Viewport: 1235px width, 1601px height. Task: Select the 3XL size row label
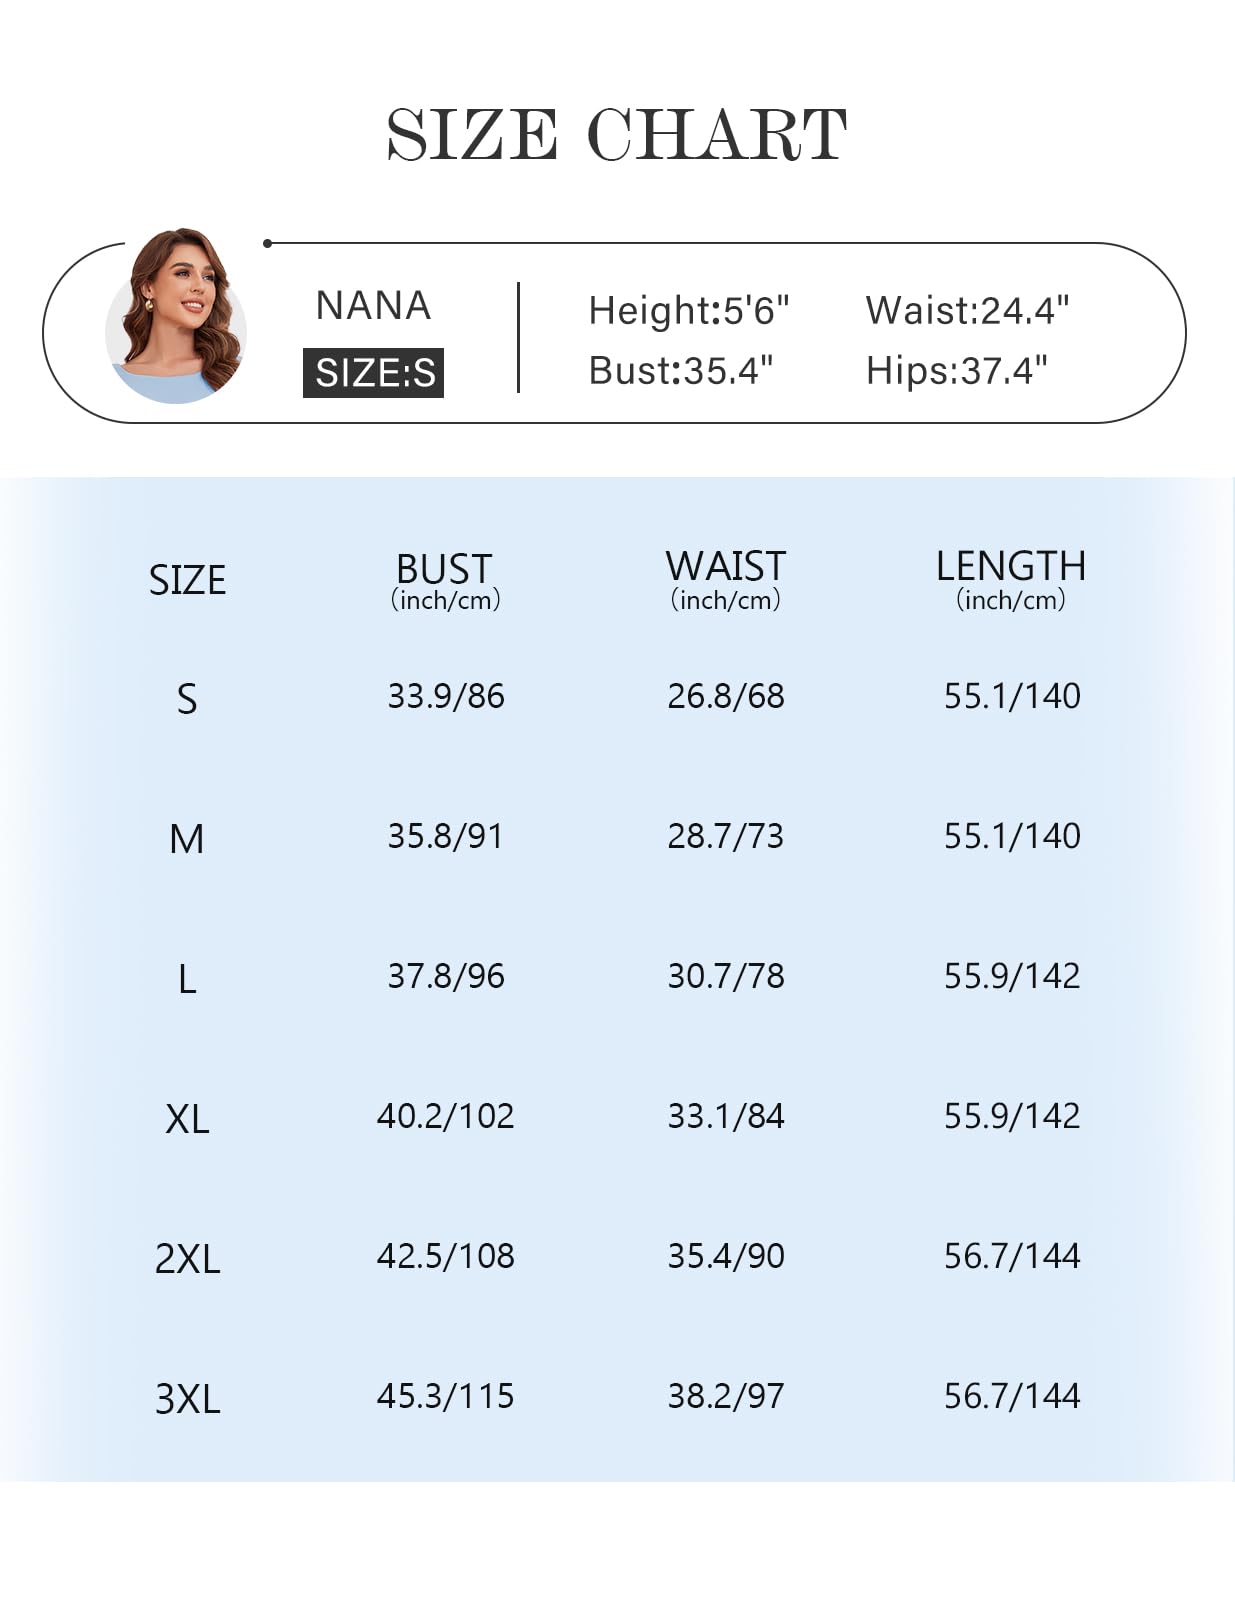(187, 1399)
